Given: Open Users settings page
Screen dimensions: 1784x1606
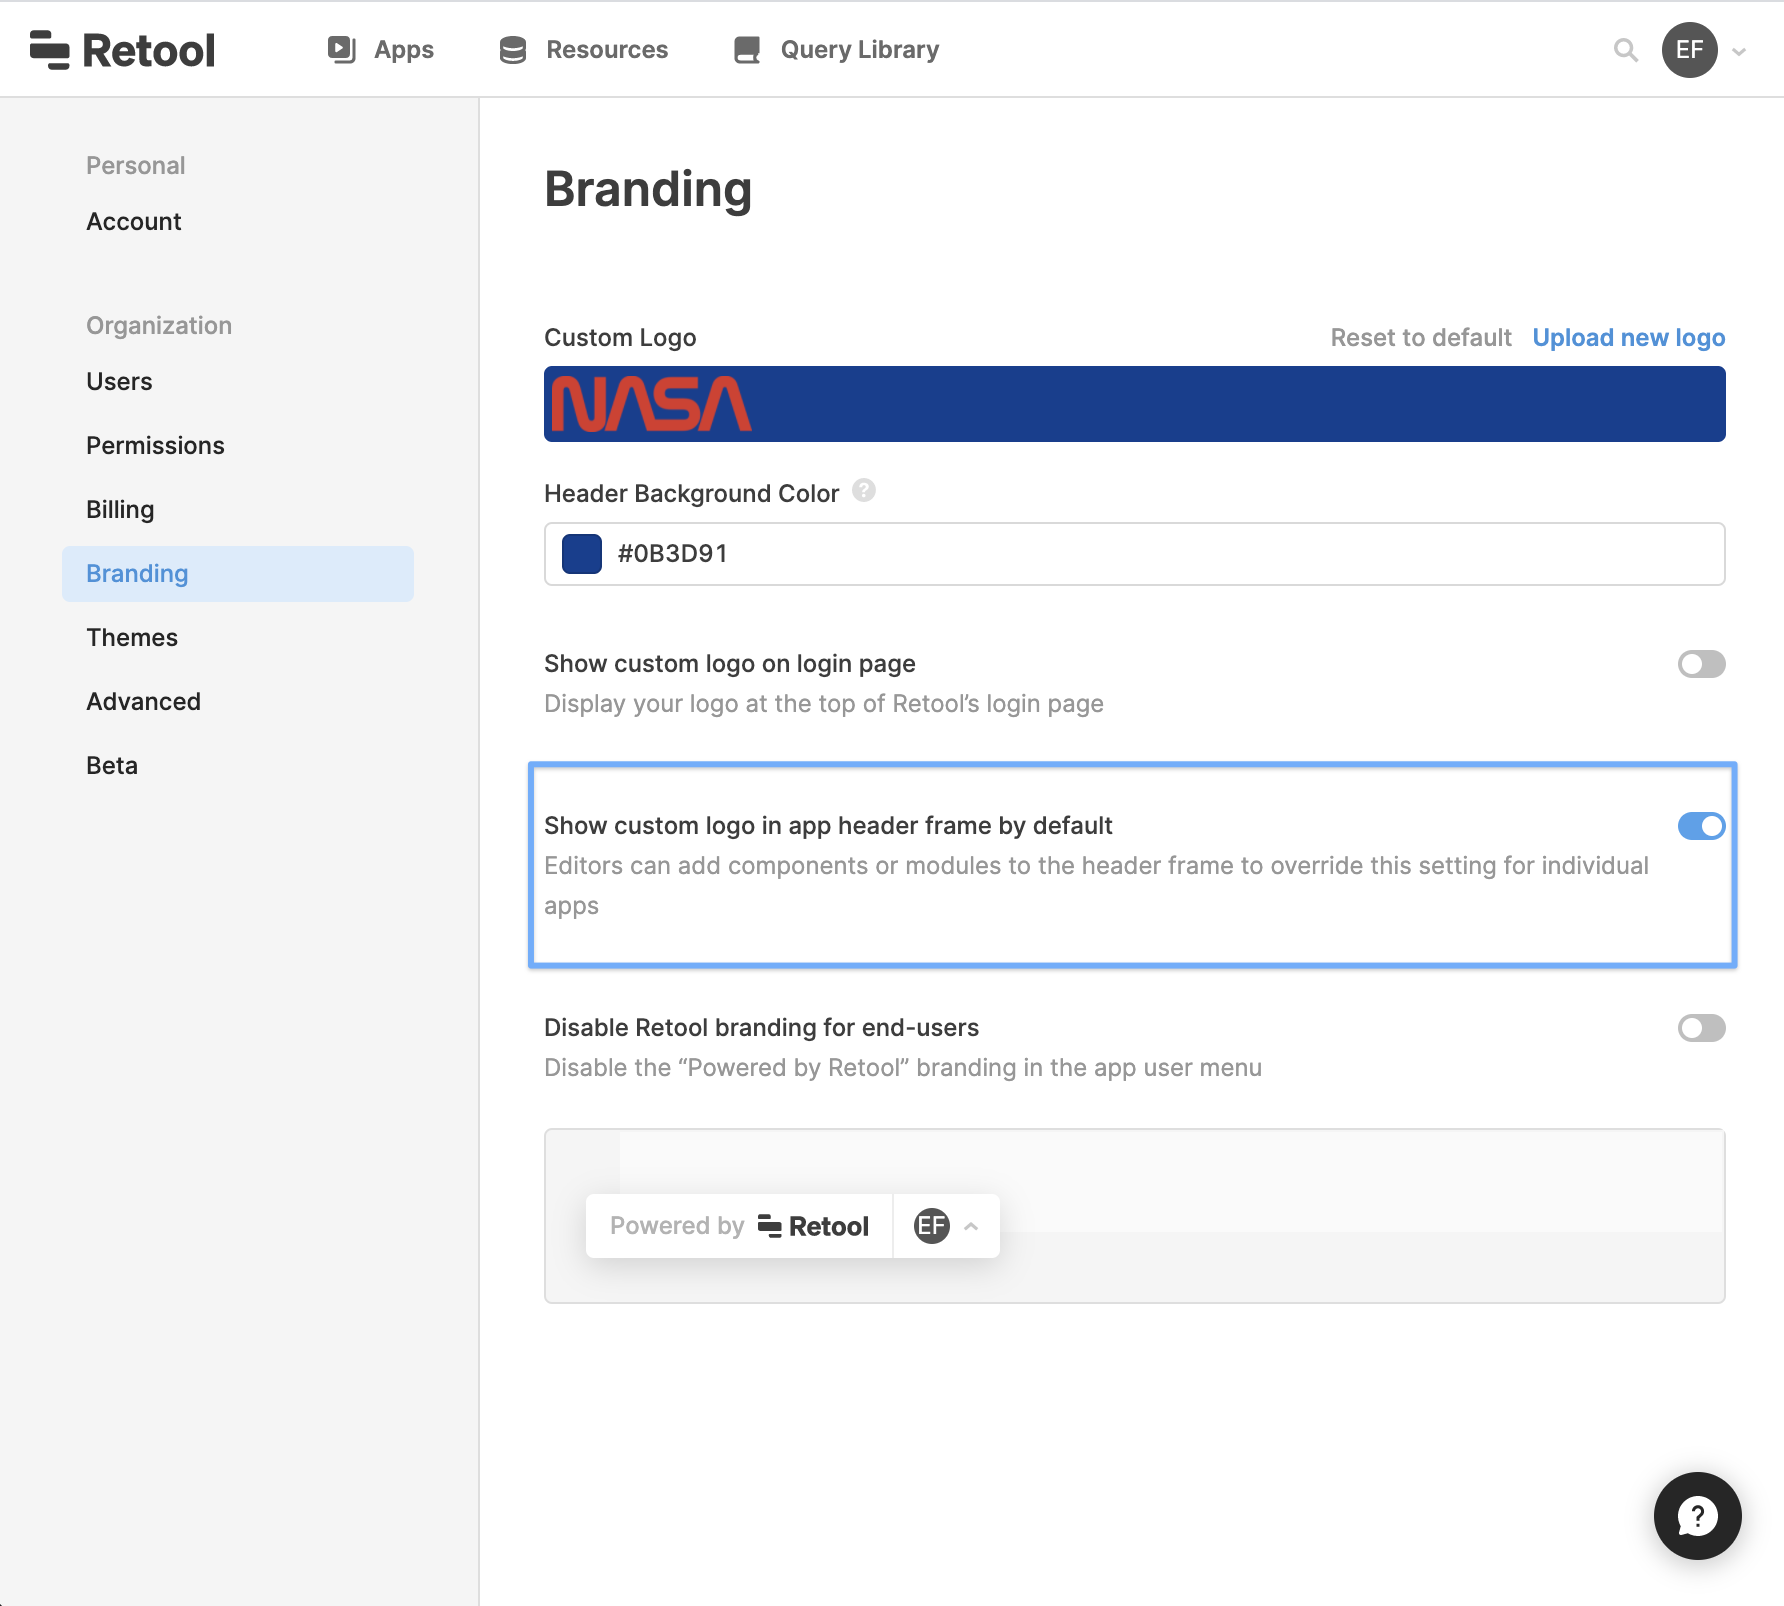Looking at the screenshot, I should tap(119, 382).
